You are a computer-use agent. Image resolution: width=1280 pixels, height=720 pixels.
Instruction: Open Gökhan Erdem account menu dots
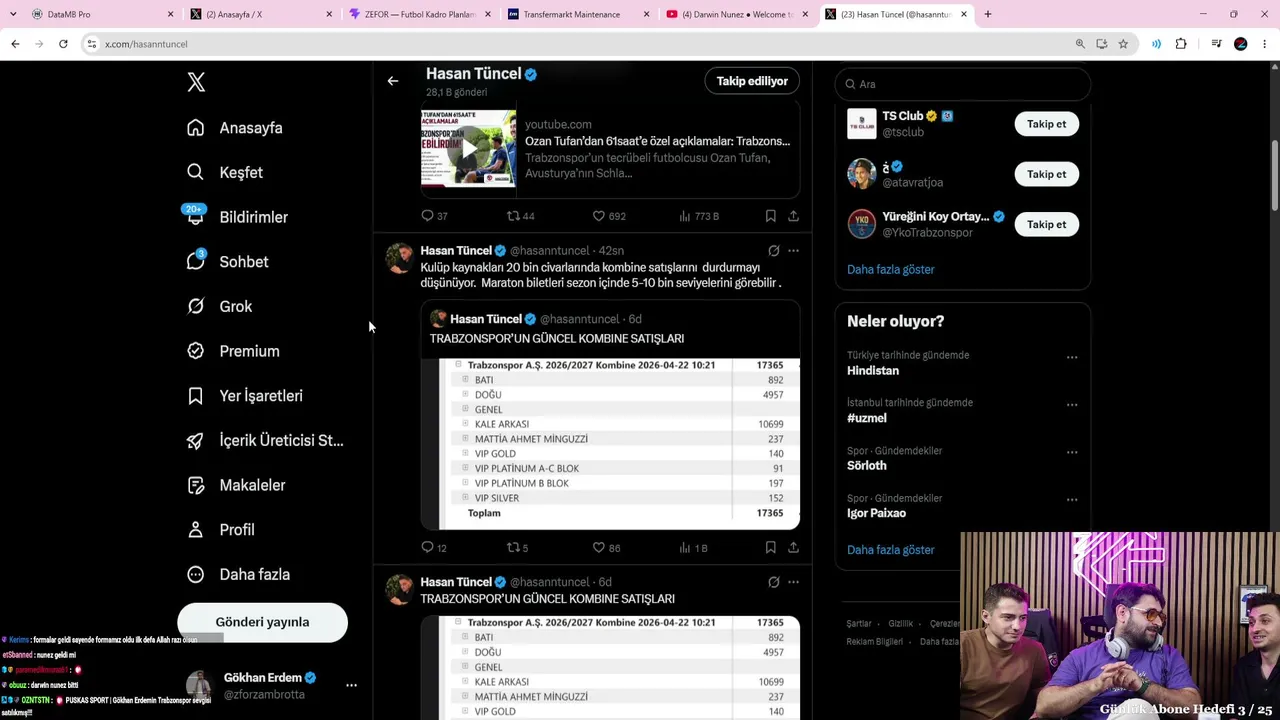(x=351, y=686)
